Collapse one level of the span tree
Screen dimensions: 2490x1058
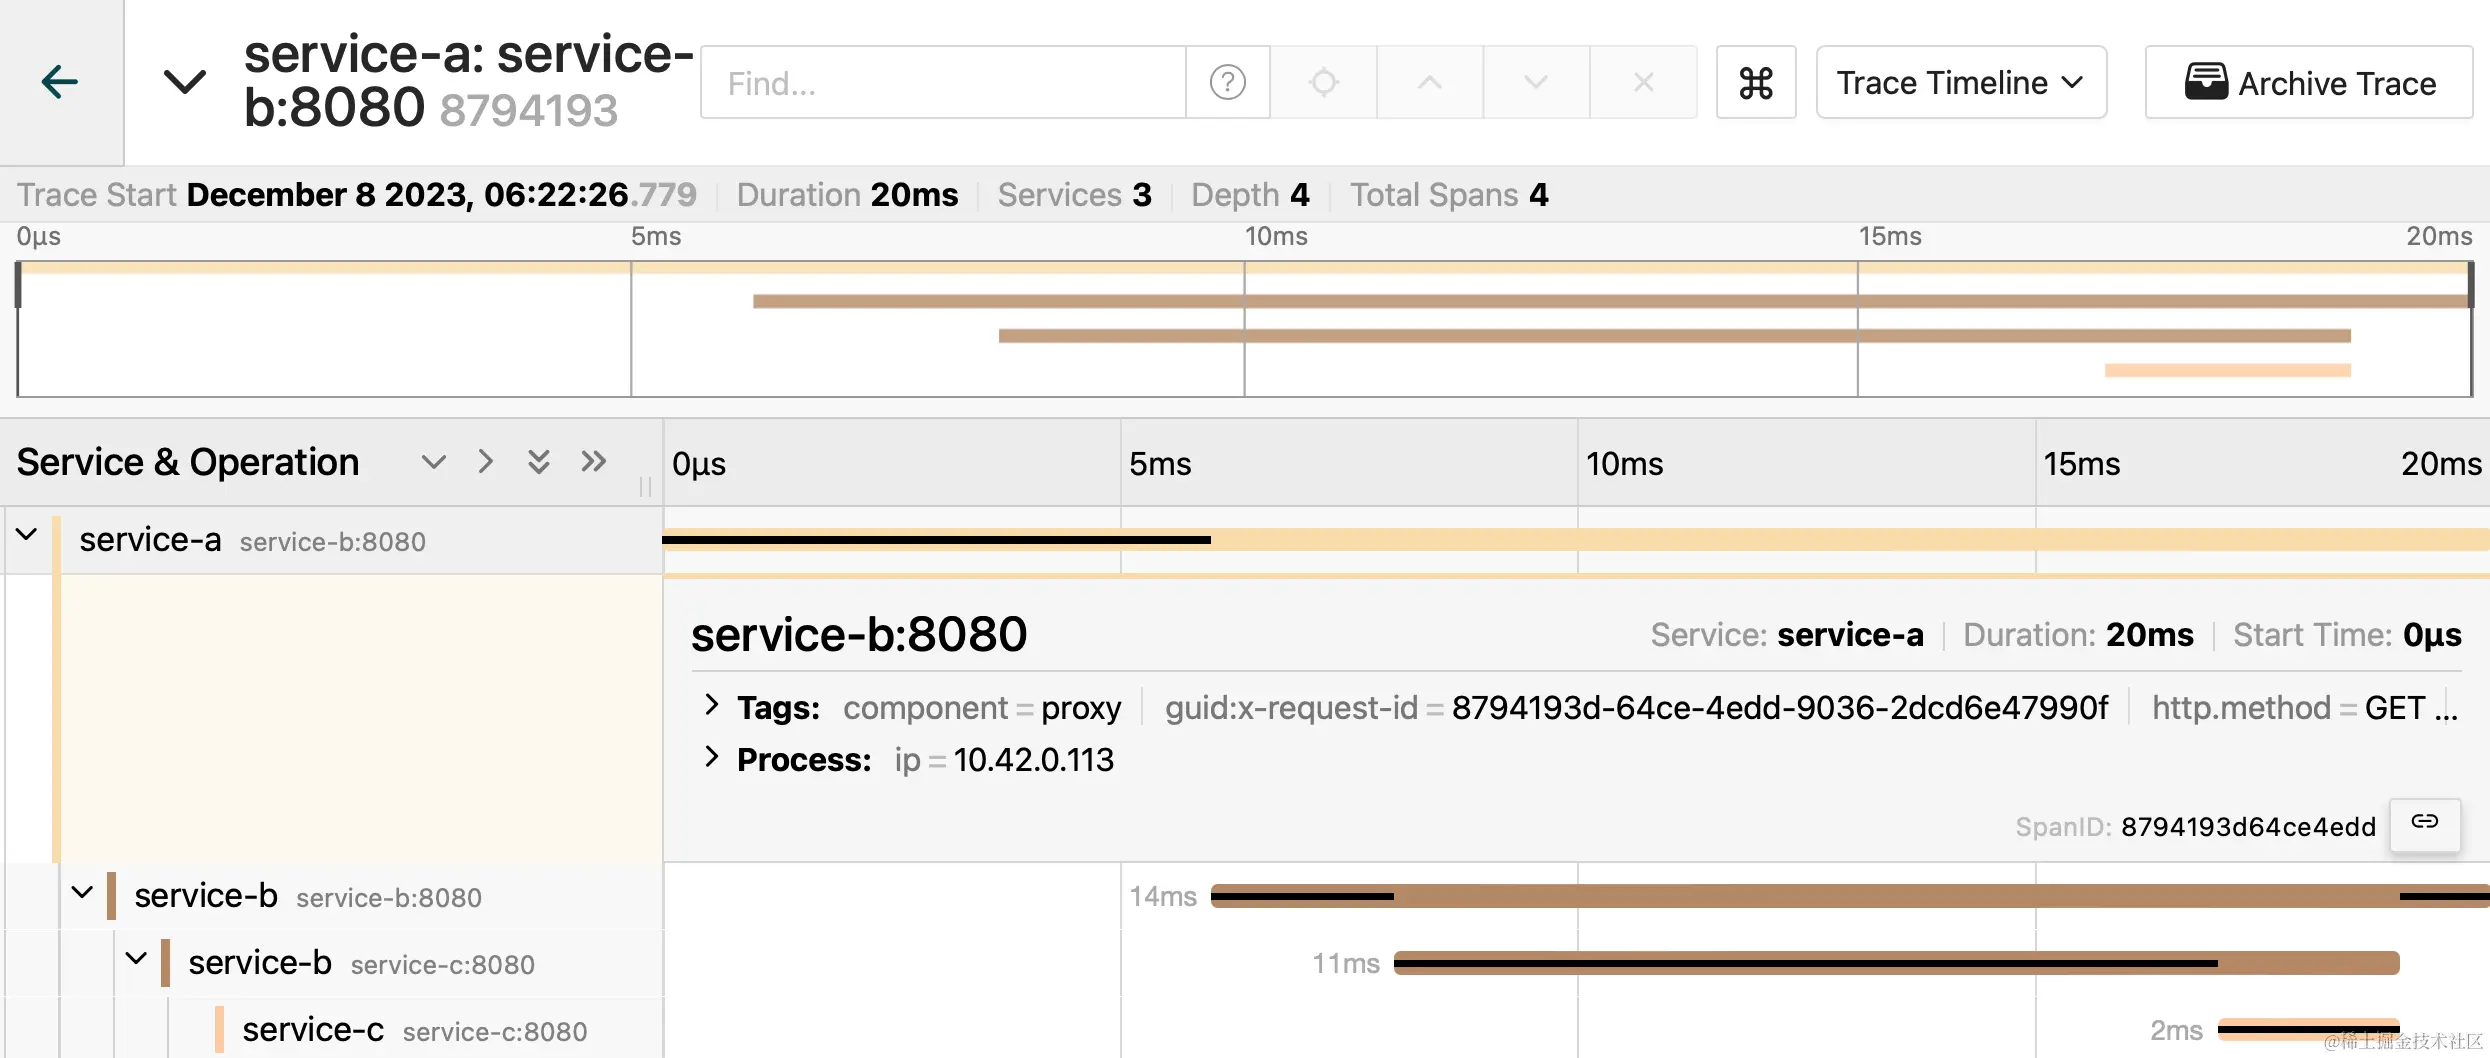(x=433, y=462)
